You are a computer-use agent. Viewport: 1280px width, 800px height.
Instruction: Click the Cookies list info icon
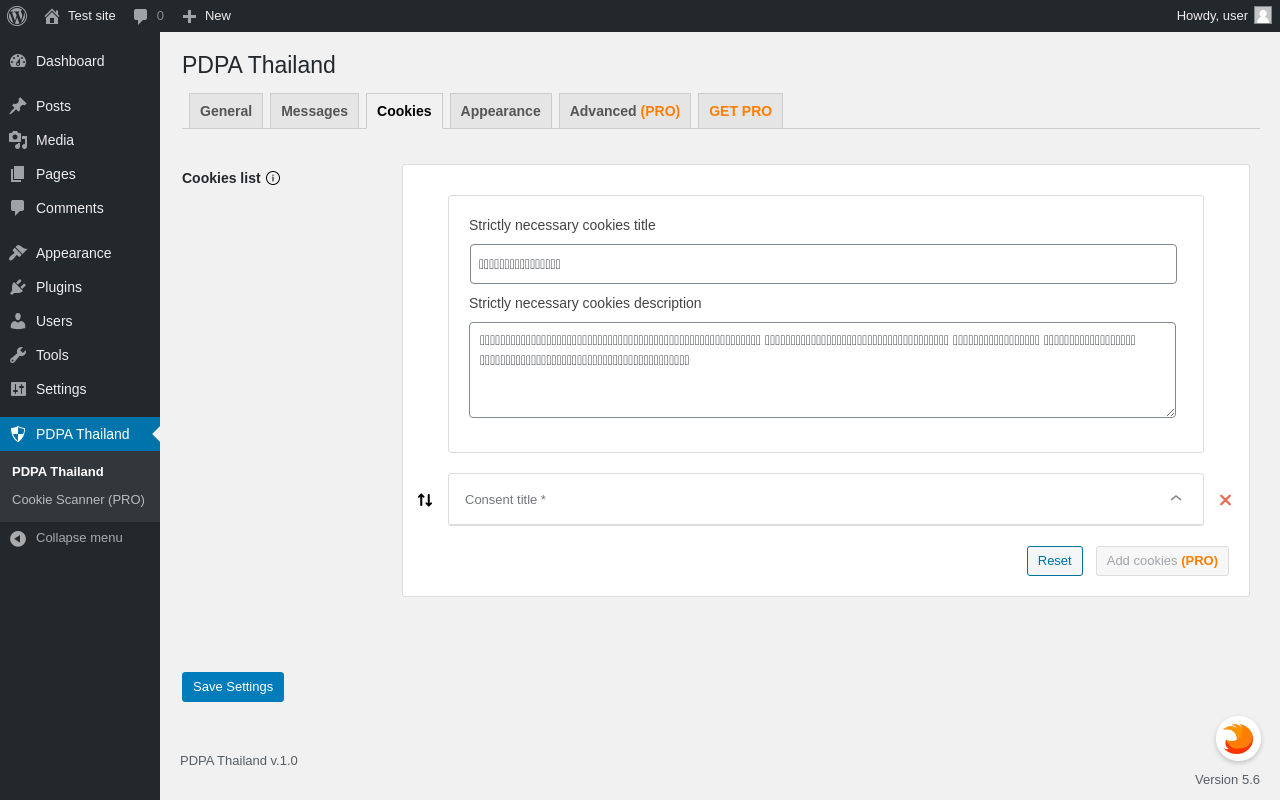pos(273,178)
